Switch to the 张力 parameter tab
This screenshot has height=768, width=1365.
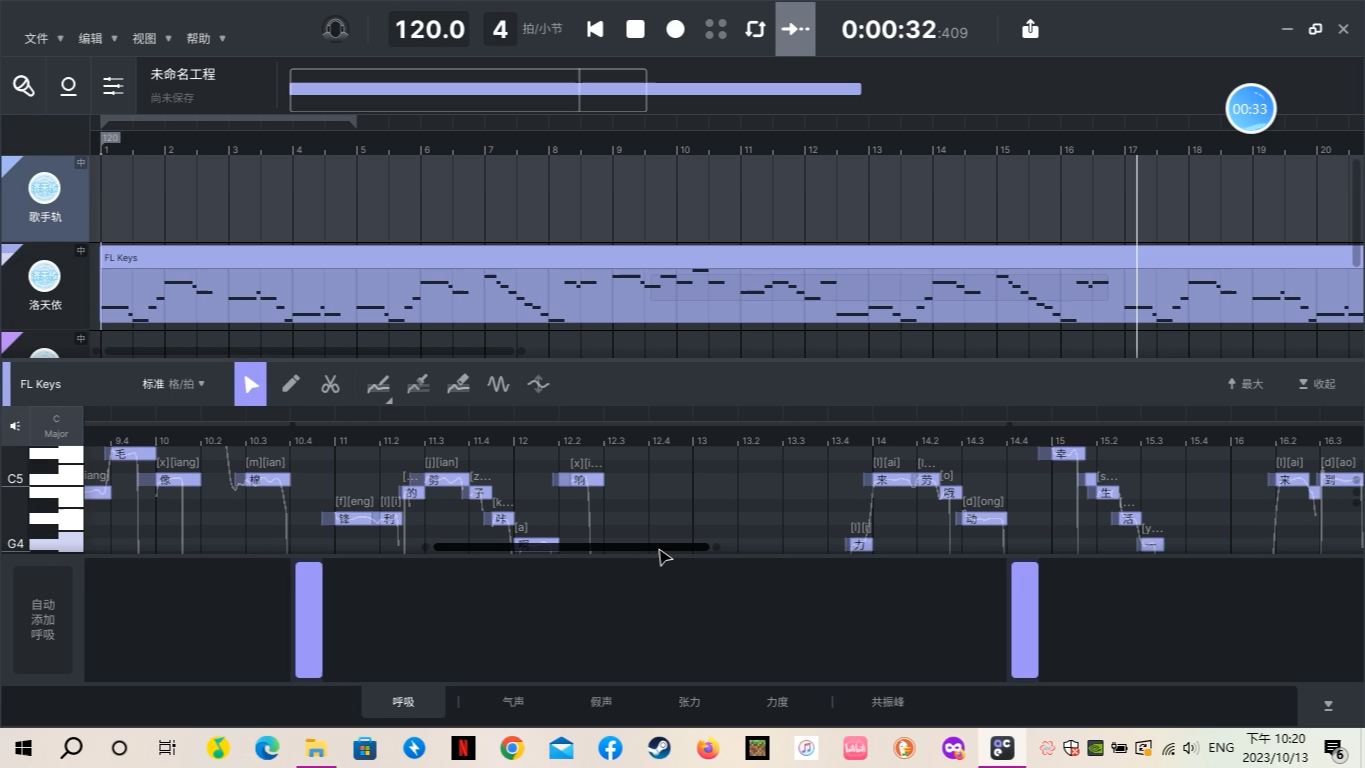pyautogui.click(x=689, y=702)
